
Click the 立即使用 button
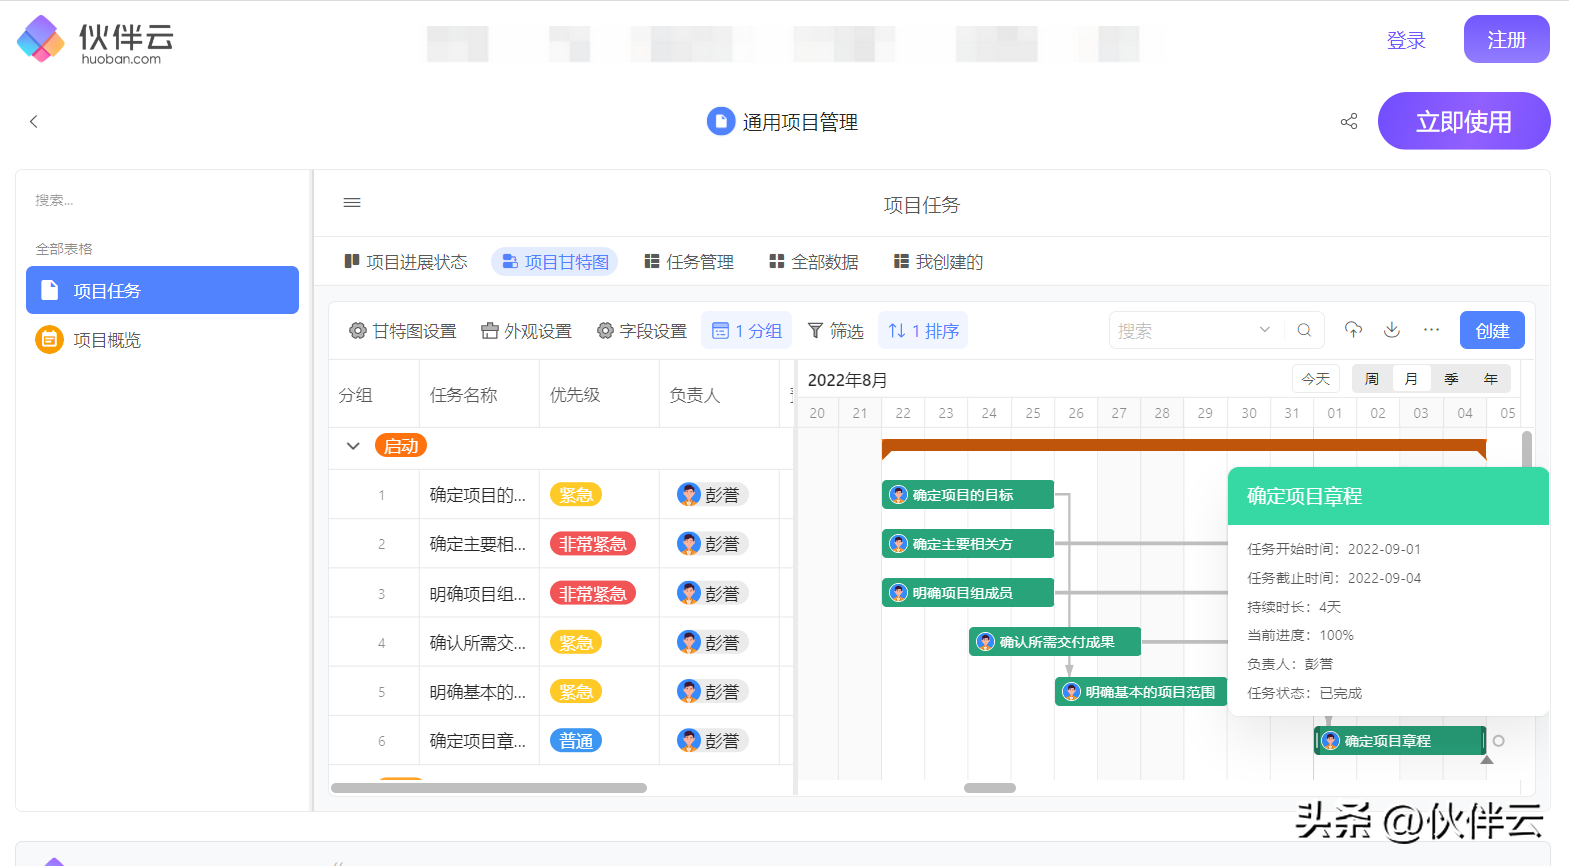pos(1464,121)
